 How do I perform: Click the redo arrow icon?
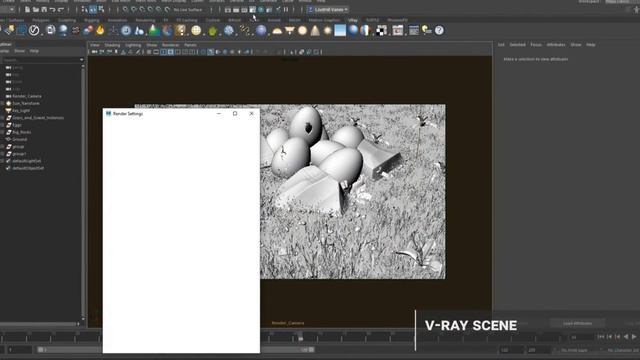[60, 9]
